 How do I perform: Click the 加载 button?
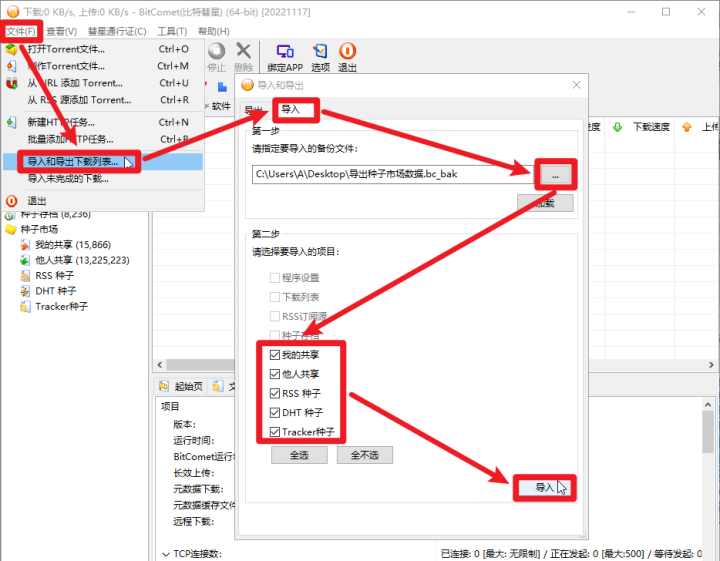pyautogui.click(x=545, y=203)
